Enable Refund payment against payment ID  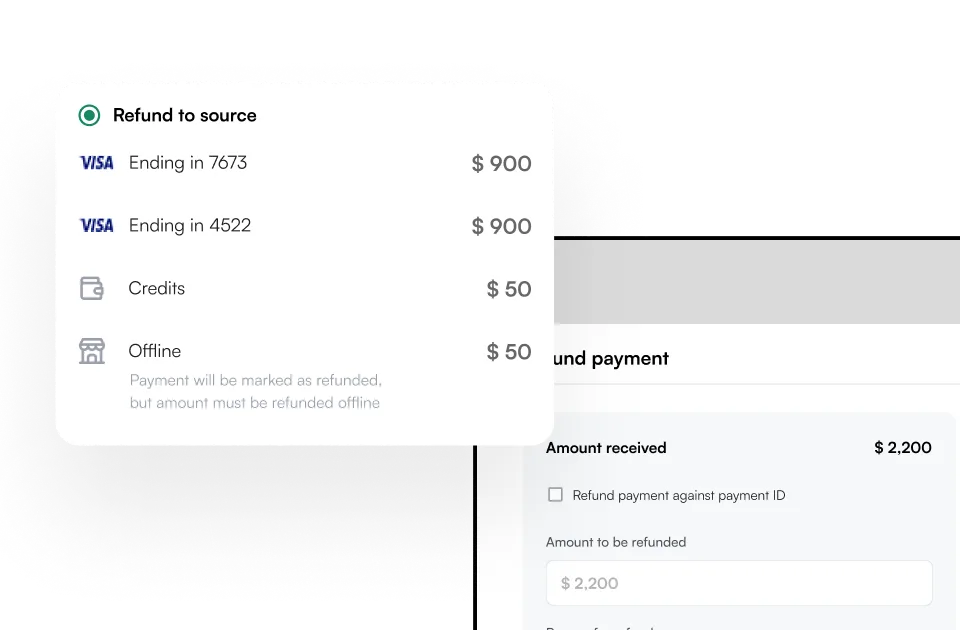[554, 494]
